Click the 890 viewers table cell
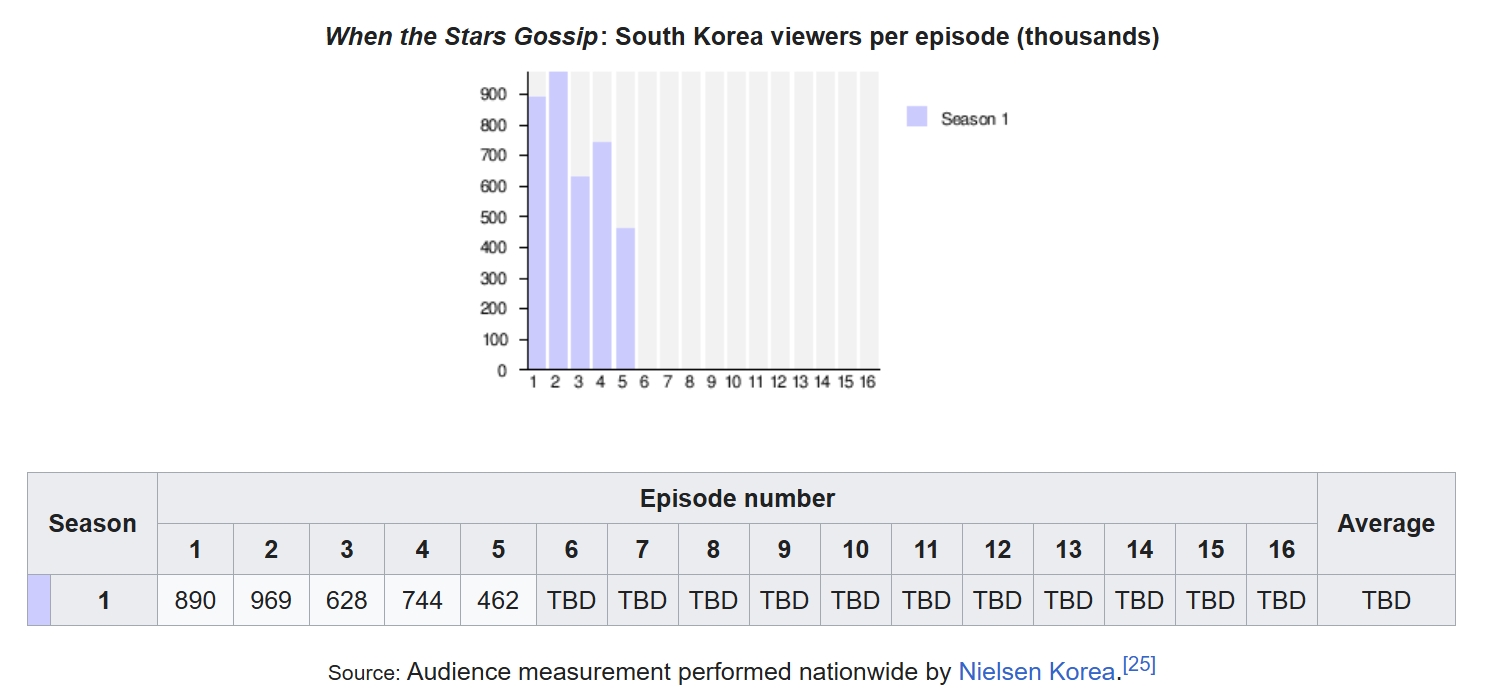The width and height of the screenshot is (1491, 696). pos(195,600)
